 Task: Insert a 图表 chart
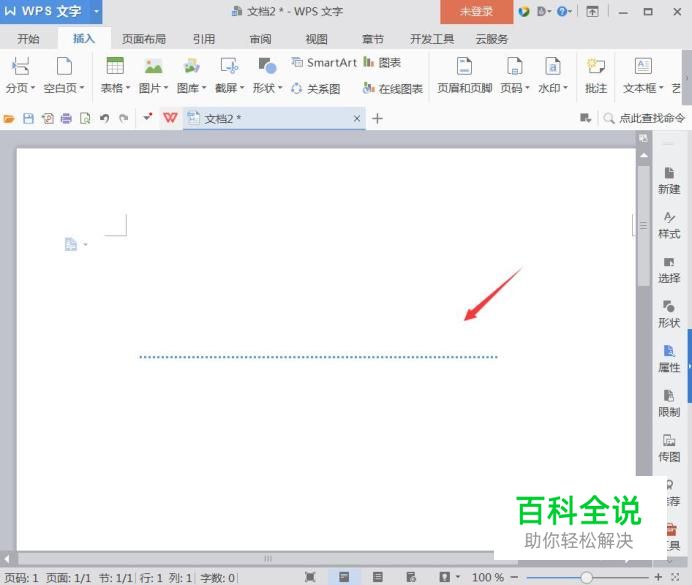pos(382,63)
